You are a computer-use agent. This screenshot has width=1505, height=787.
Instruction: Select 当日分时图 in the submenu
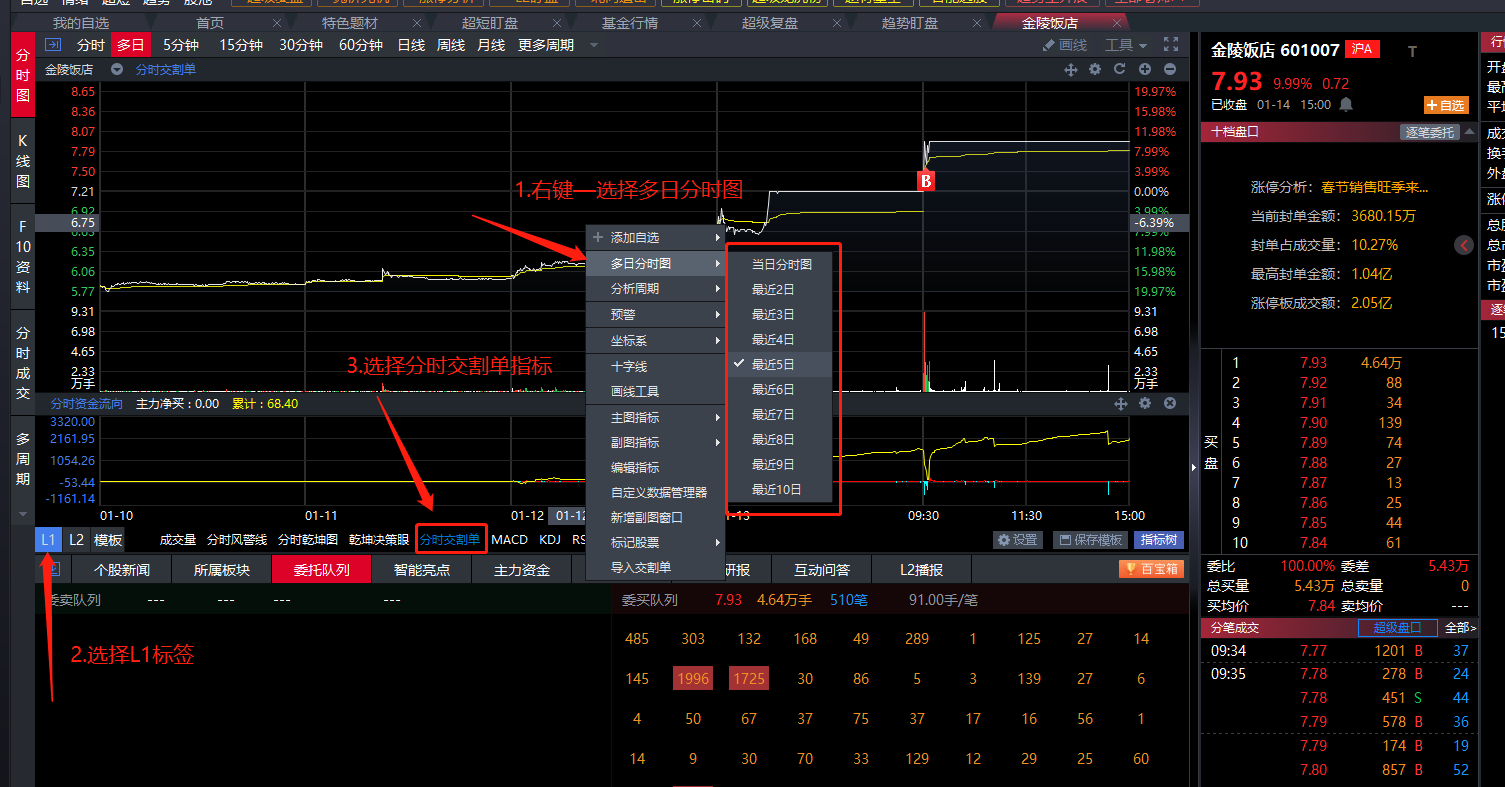(x=780, y=264)
